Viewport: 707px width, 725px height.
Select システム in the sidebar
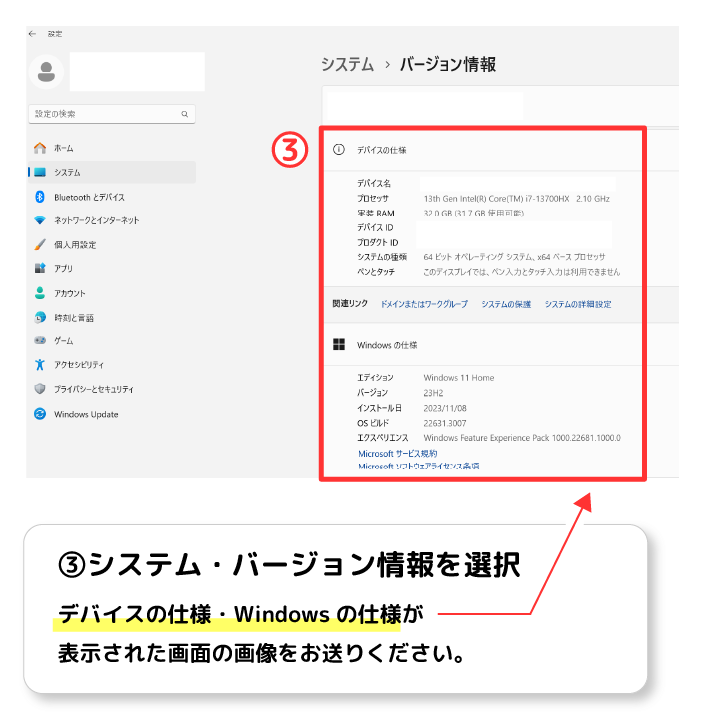point(68,173)
